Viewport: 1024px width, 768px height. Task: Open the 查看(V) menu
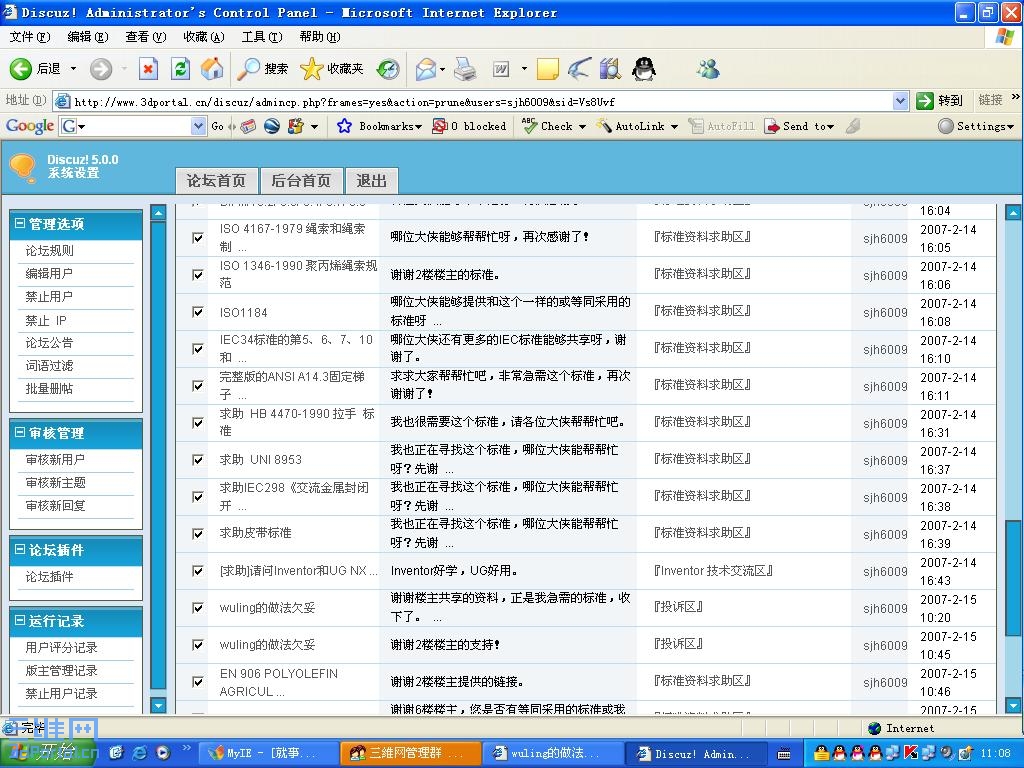(146, 37)
